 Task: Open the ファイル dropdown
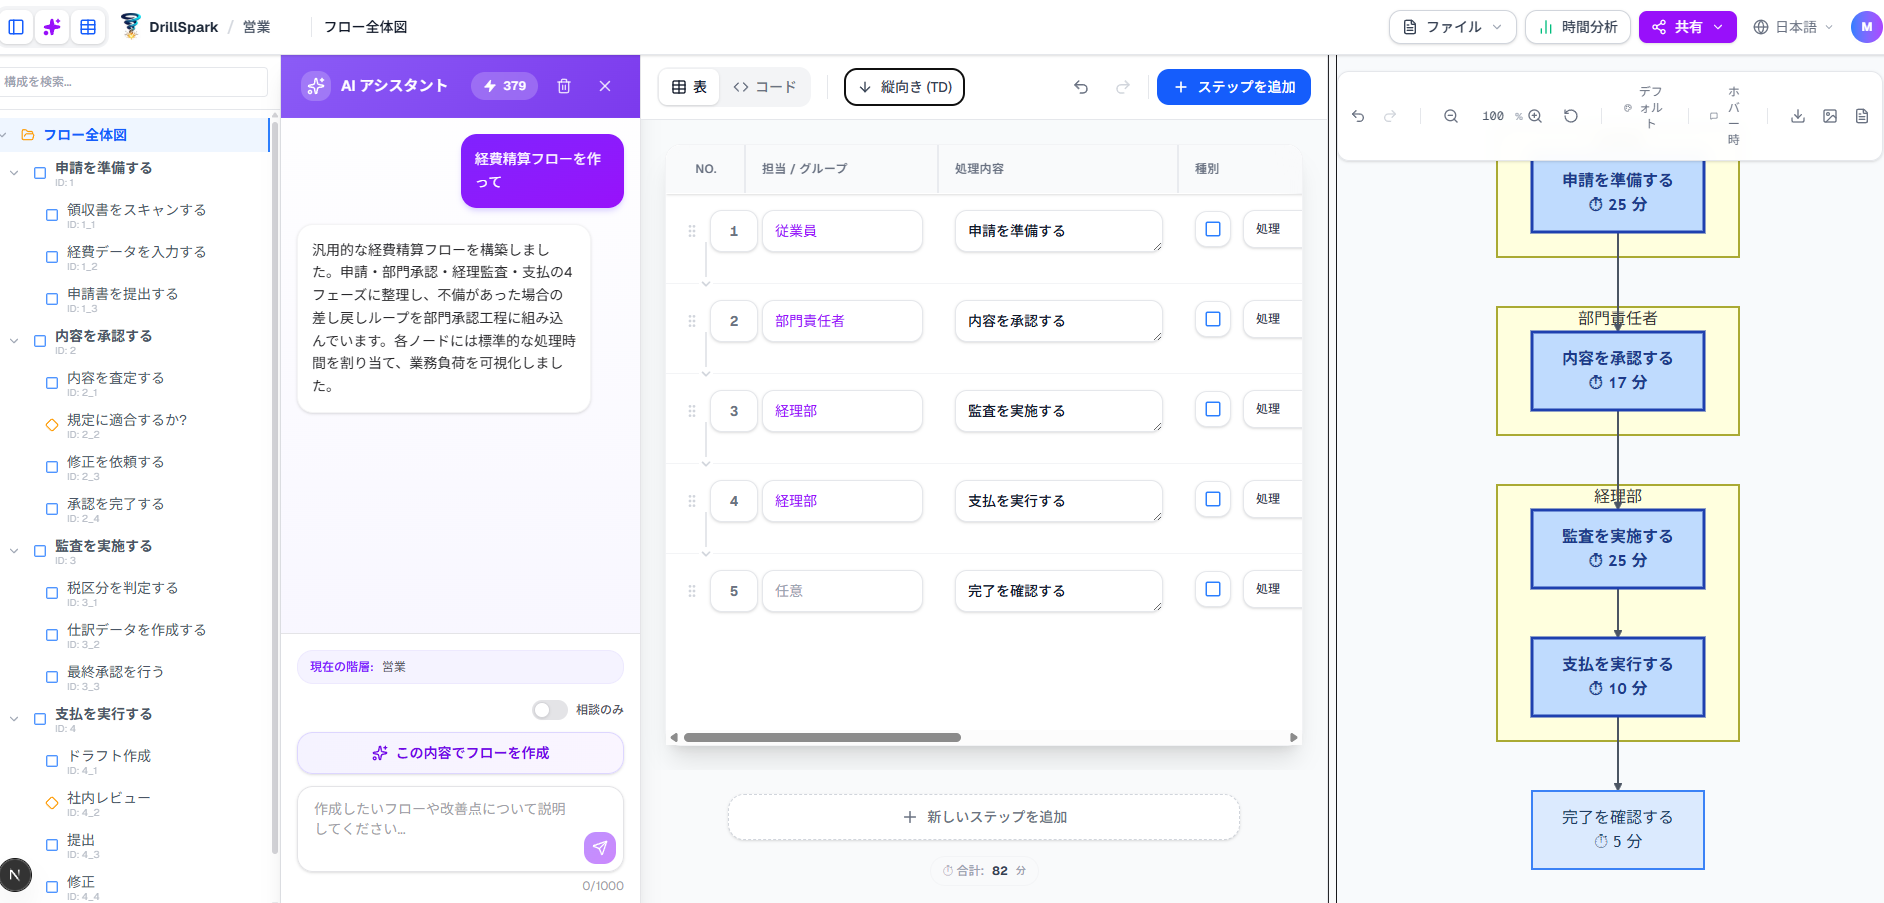[1452, 27]
